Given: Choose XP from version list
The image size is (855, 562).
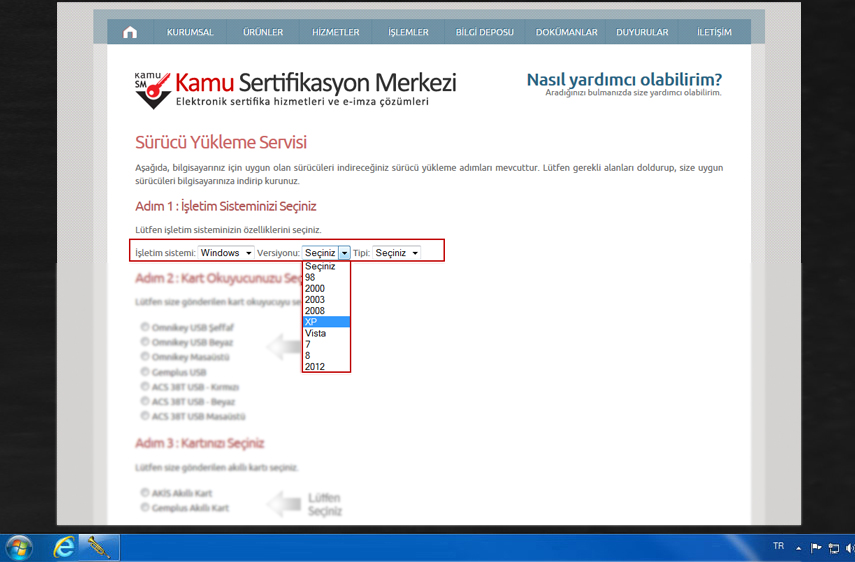Looking at the screenshot, I should click(x=326, y=322).
